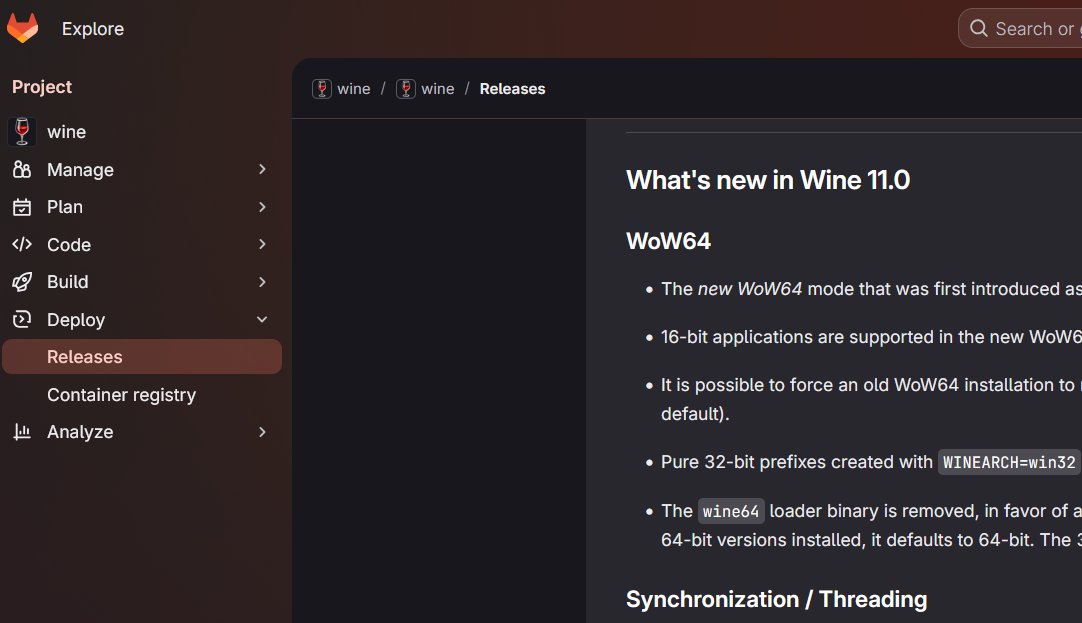Expand the Manage section chevron
This screenshot has height=623, width=1082.
(262, 170)
